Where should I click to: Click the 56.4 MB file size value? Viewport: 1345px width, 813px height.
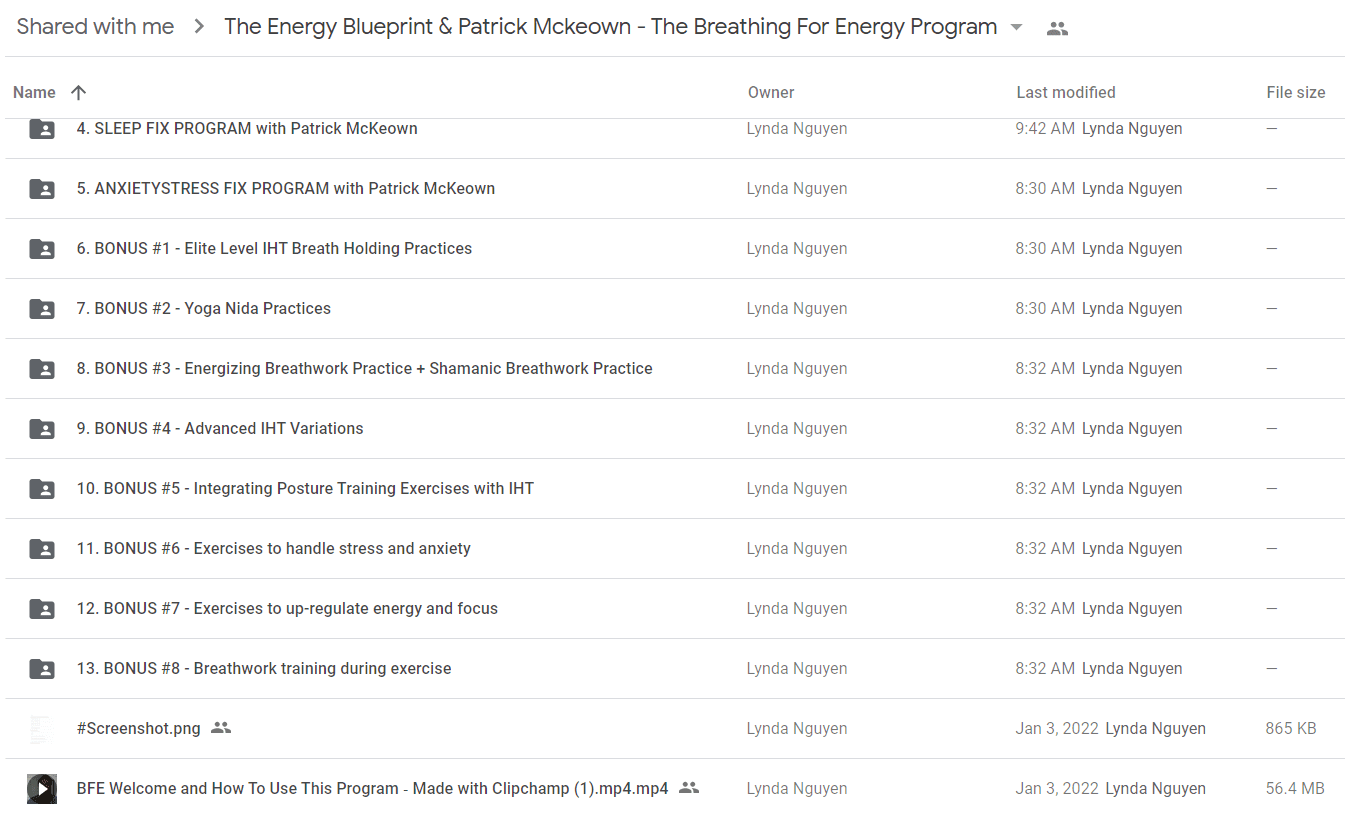point(1295,788)
